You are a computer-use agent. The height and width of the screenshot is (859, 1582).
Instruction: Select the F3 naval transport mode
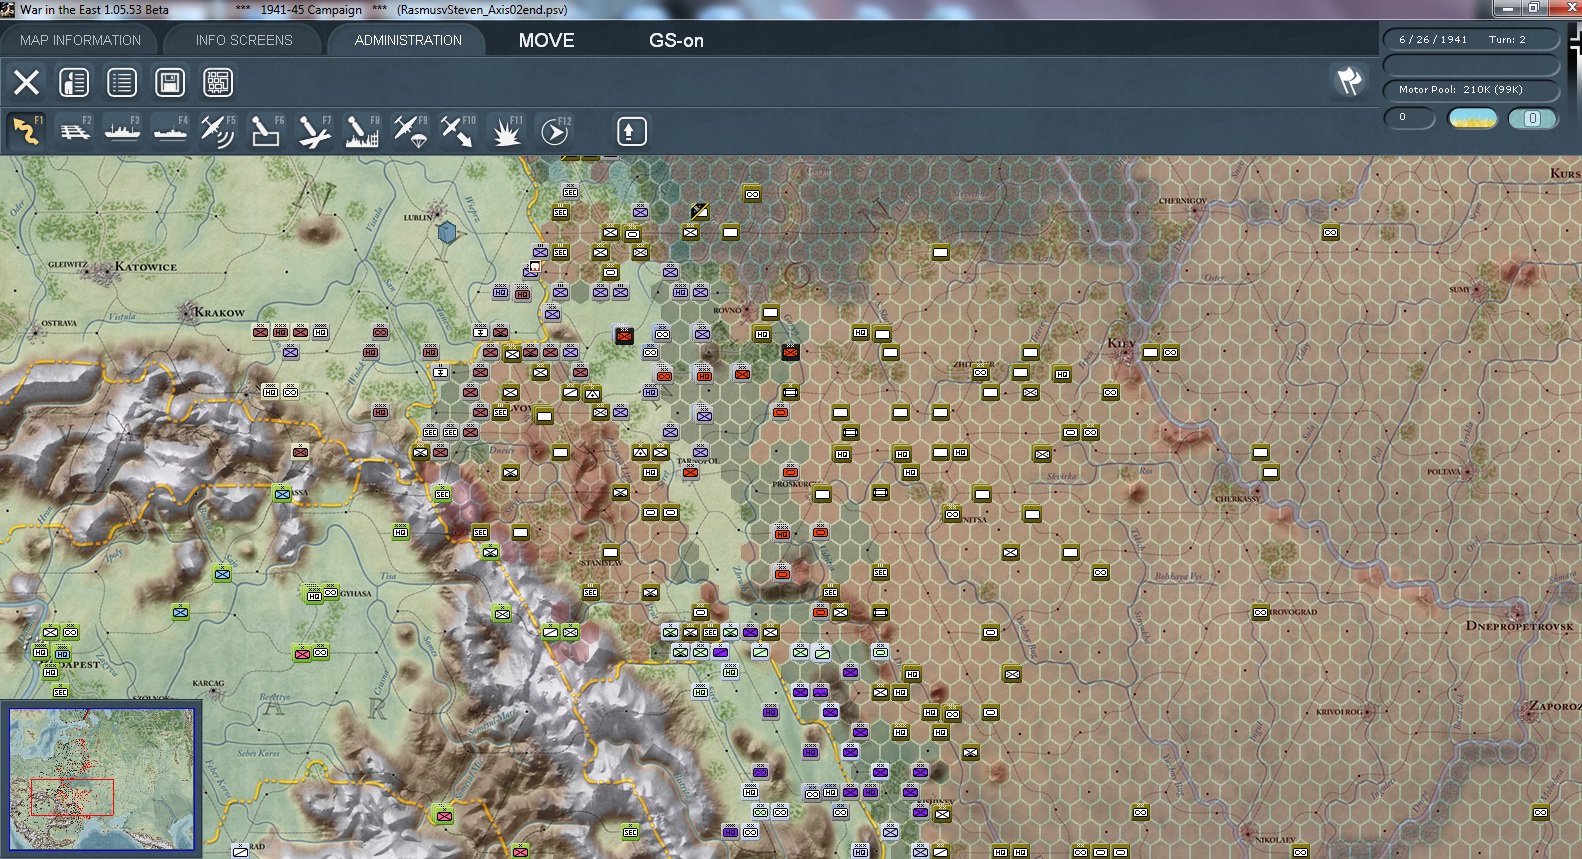click(122, 131)
